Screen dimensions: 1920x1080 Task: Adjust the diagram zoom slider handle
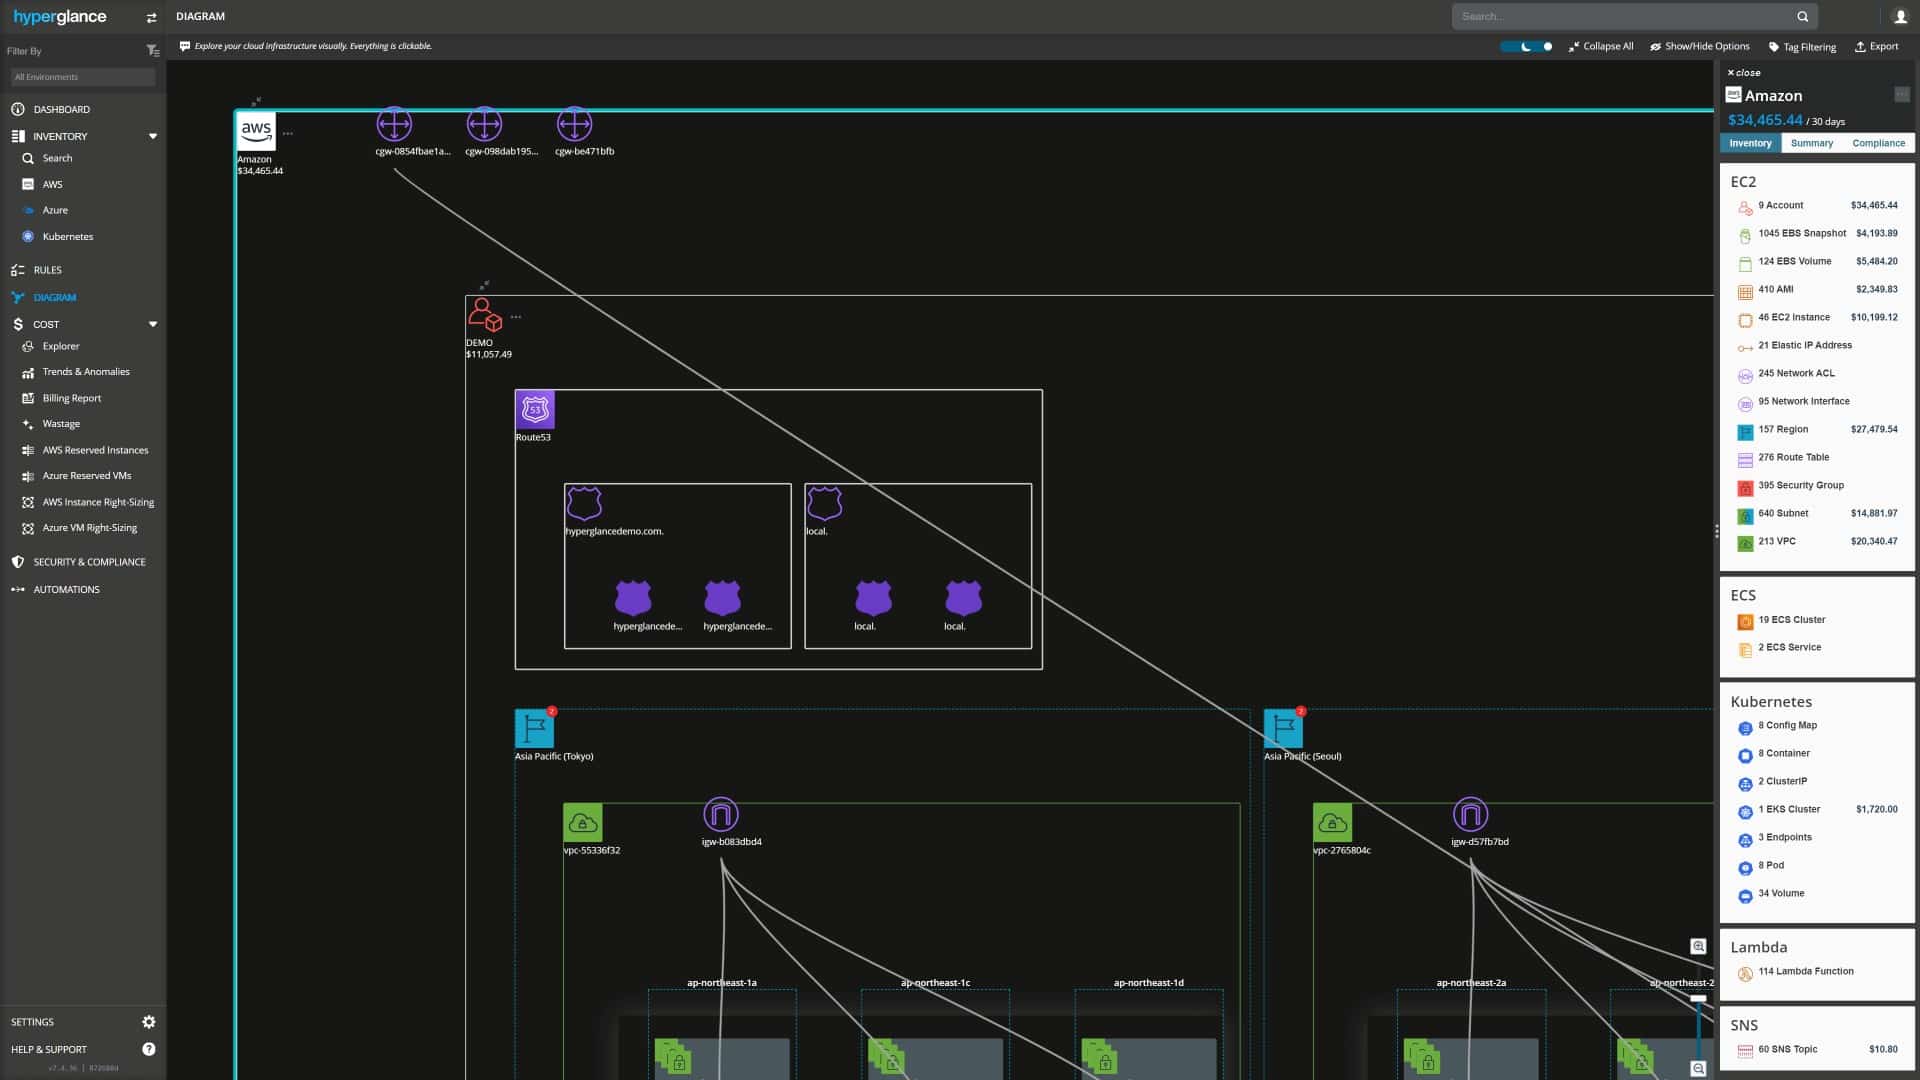(1698, 998)
